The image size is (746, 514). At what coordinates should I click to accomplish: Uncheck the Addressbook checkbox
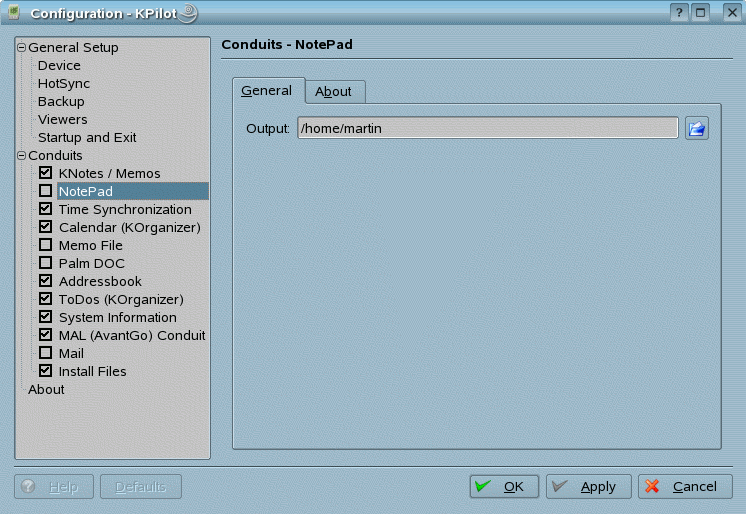click(x=46, y=281)
